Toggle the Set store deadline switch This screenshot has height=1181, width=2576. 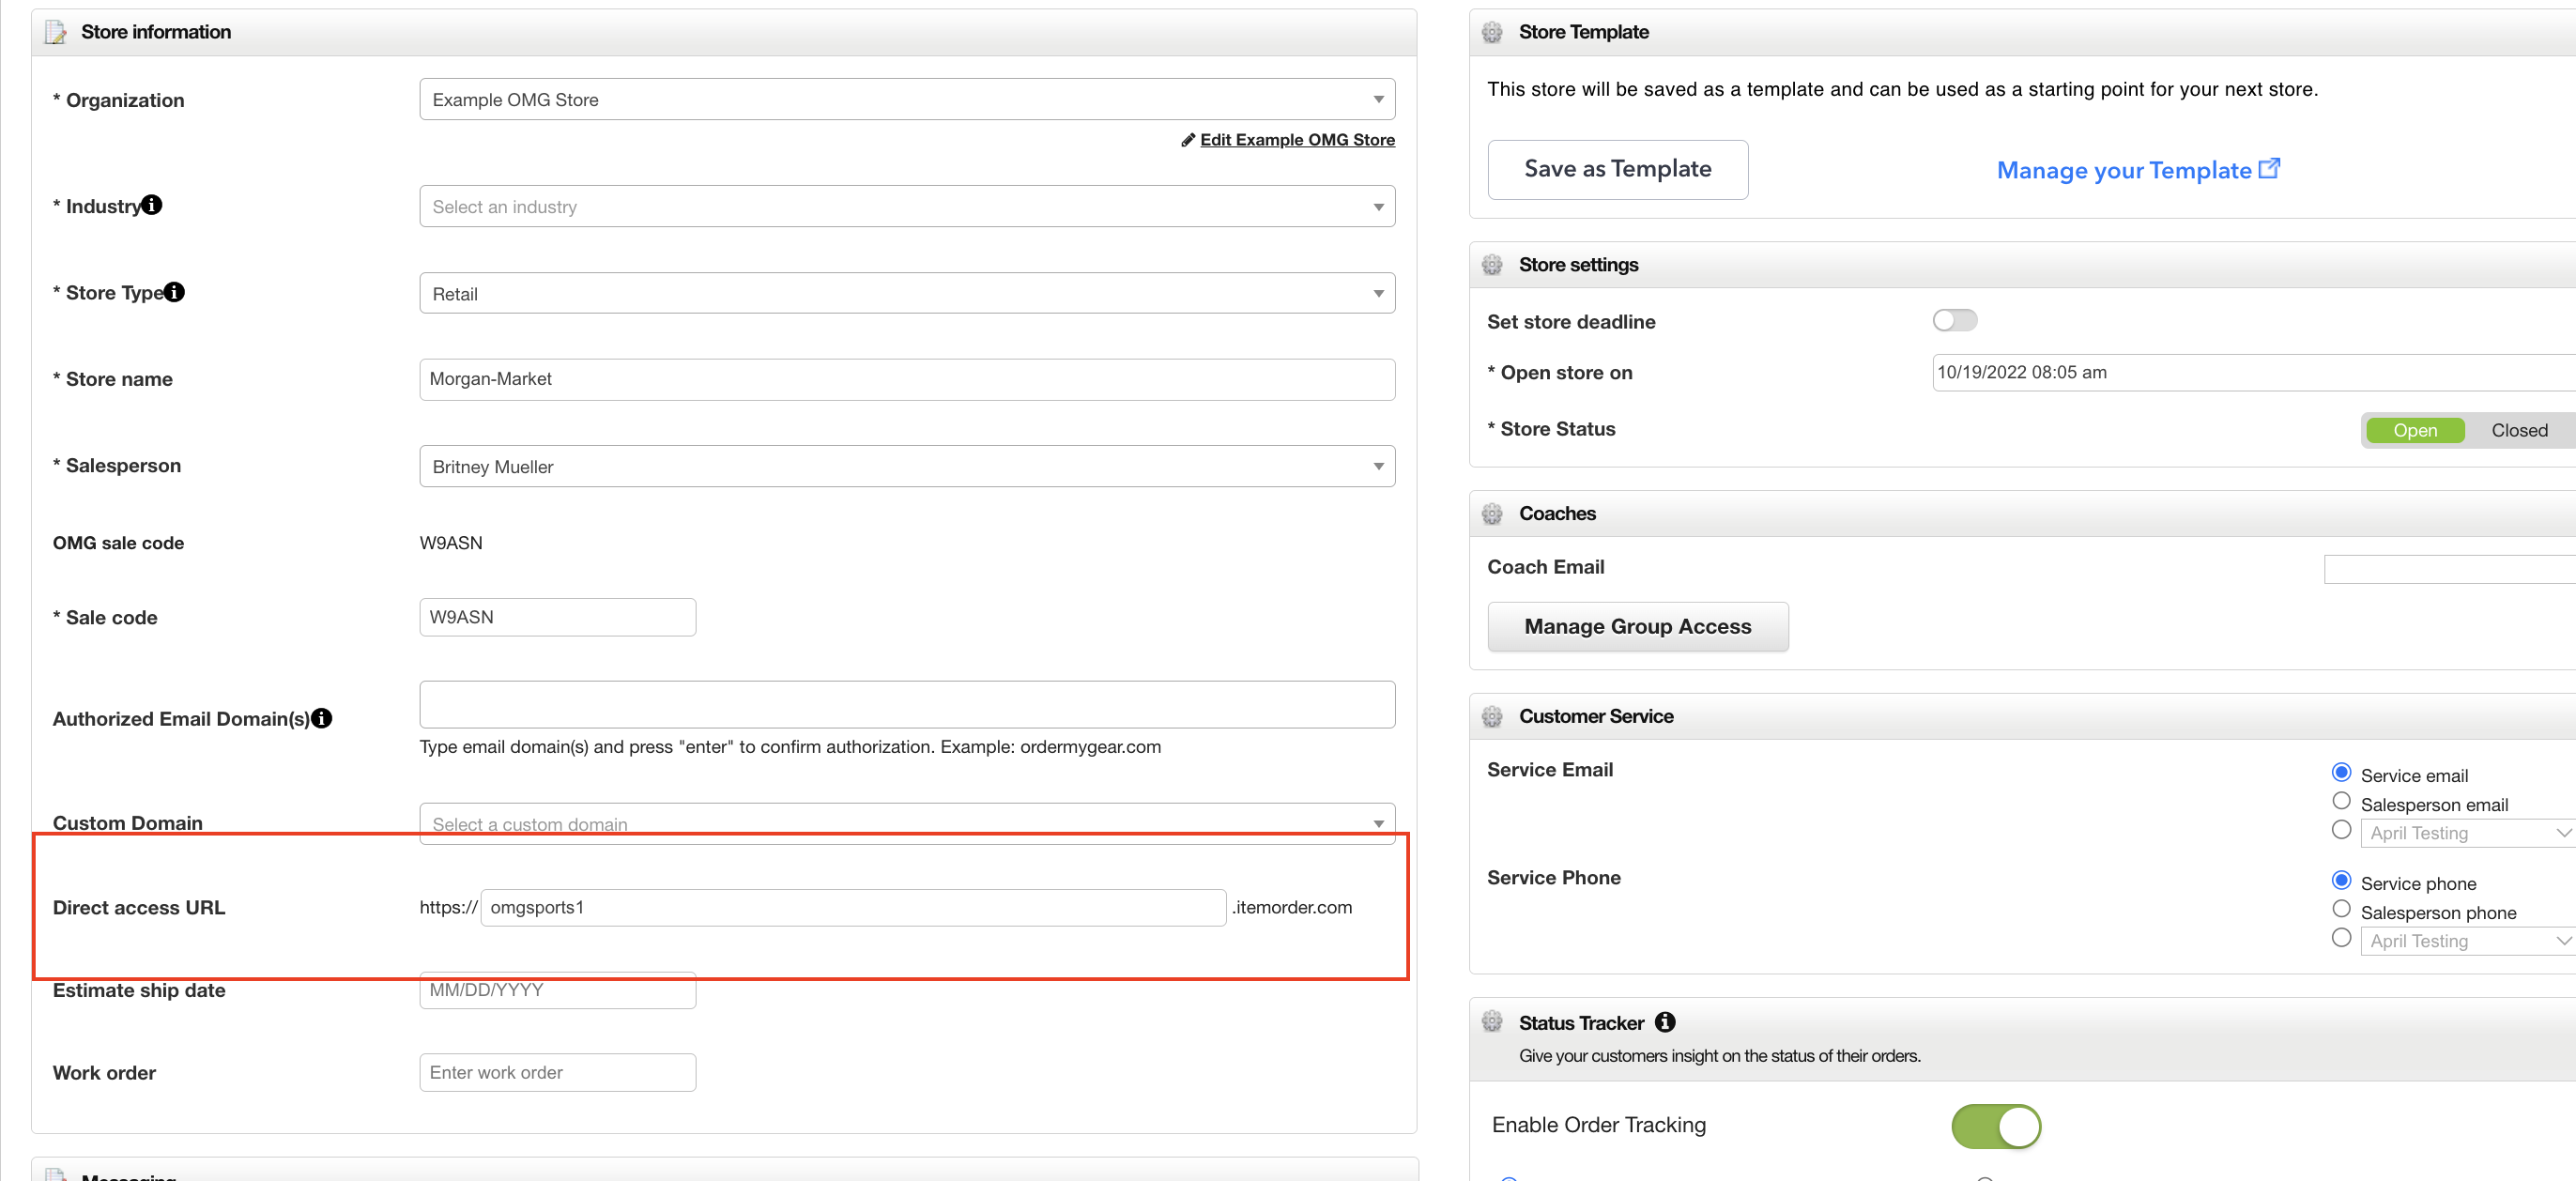click(x=1954, y=320)
